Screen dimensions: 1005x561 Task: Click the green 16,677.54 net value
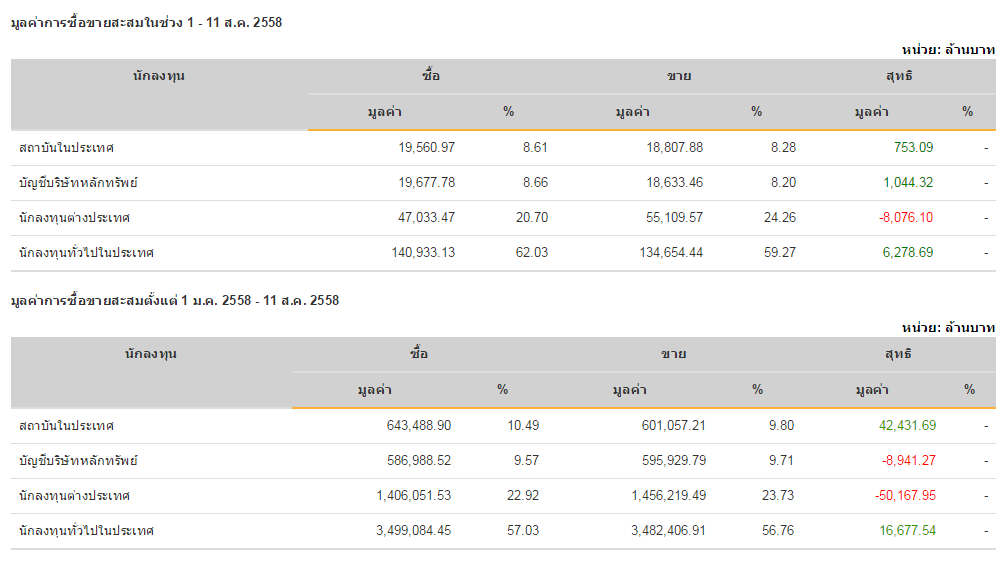(907, 530)
